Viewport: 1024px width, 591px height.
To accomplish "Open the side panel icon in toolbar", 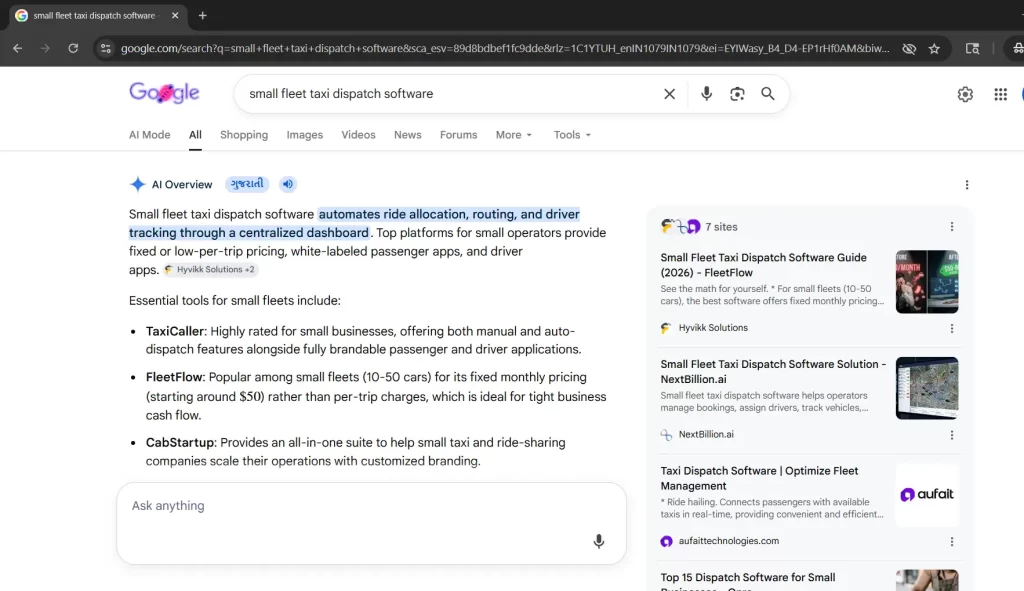I will [972, 49].
